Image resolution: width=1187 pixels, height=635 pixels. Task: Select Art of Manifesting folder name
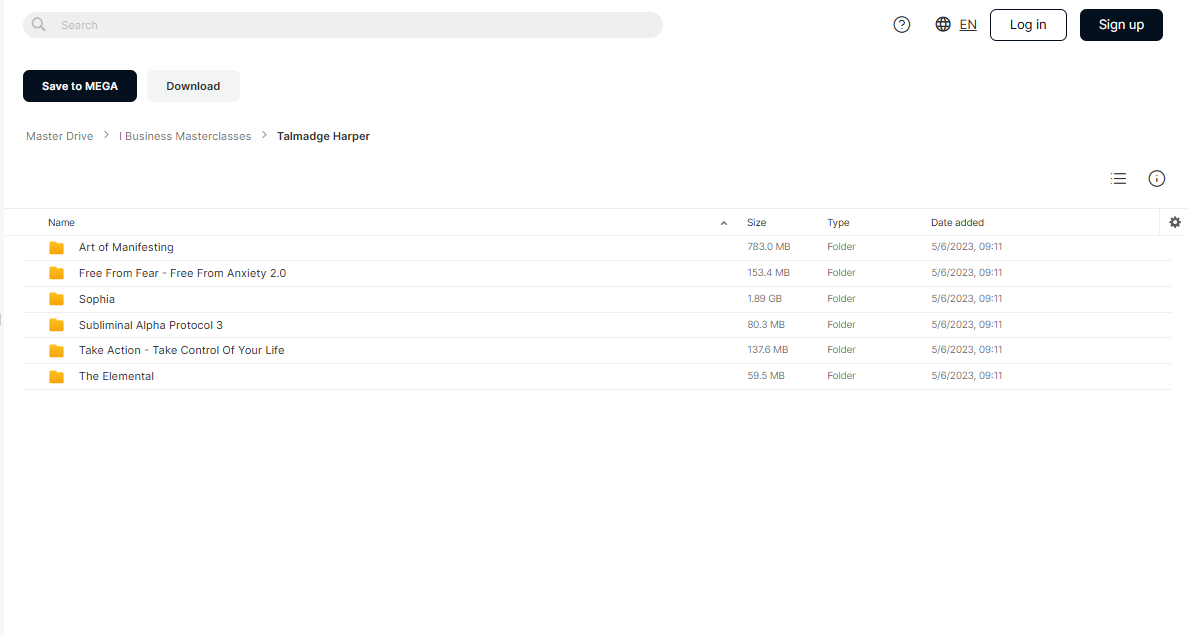point(126,247)
